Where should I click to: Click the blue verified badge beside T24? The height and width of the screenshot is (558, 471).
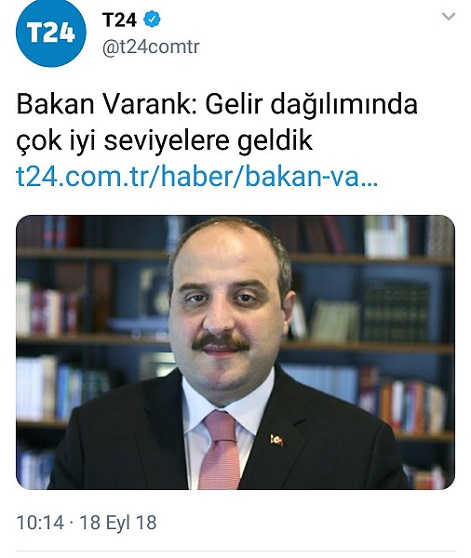(152, 20)
